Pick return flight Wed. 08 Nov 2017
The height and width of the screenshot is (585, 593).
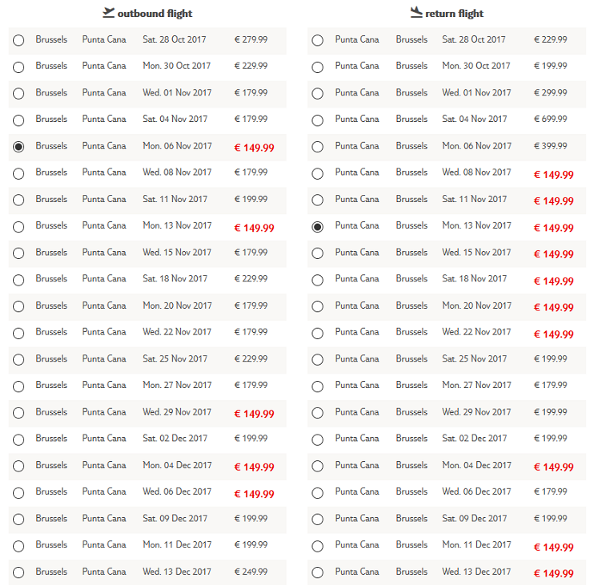(318, 174)
